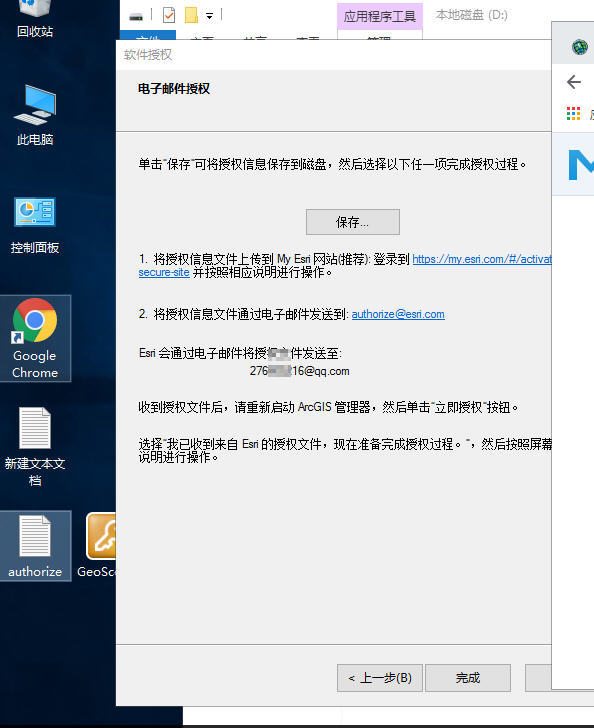
Task: Click the properties checkmark icon in Explorer toolbar
Action: pyautogui.click(x=169, y=15)
